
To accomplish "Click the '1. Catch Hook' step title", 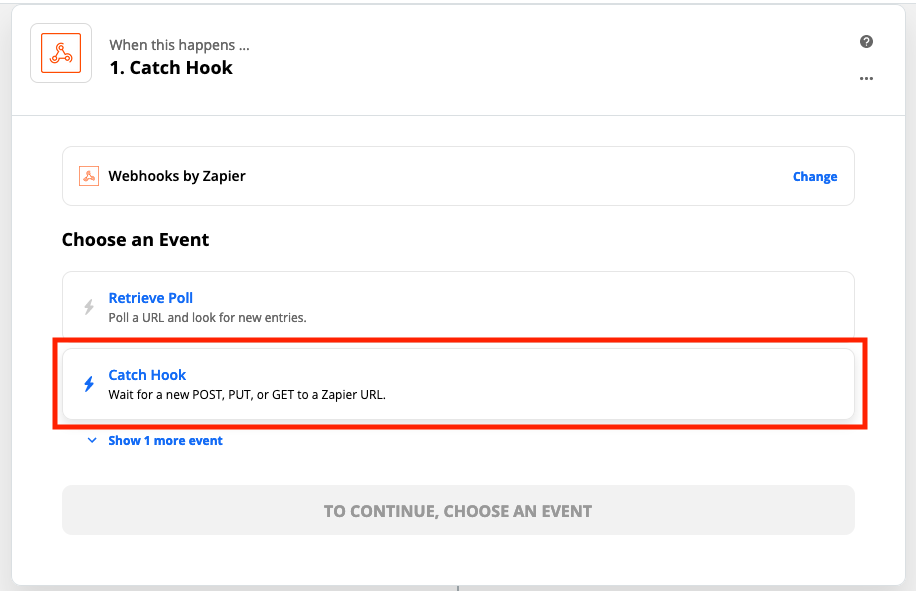I will click(171, 68).
